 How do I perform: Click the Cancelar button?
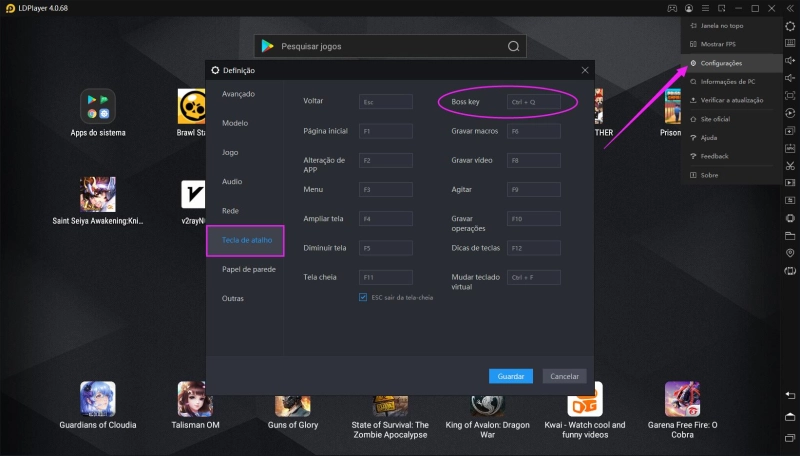click(564, 376)
